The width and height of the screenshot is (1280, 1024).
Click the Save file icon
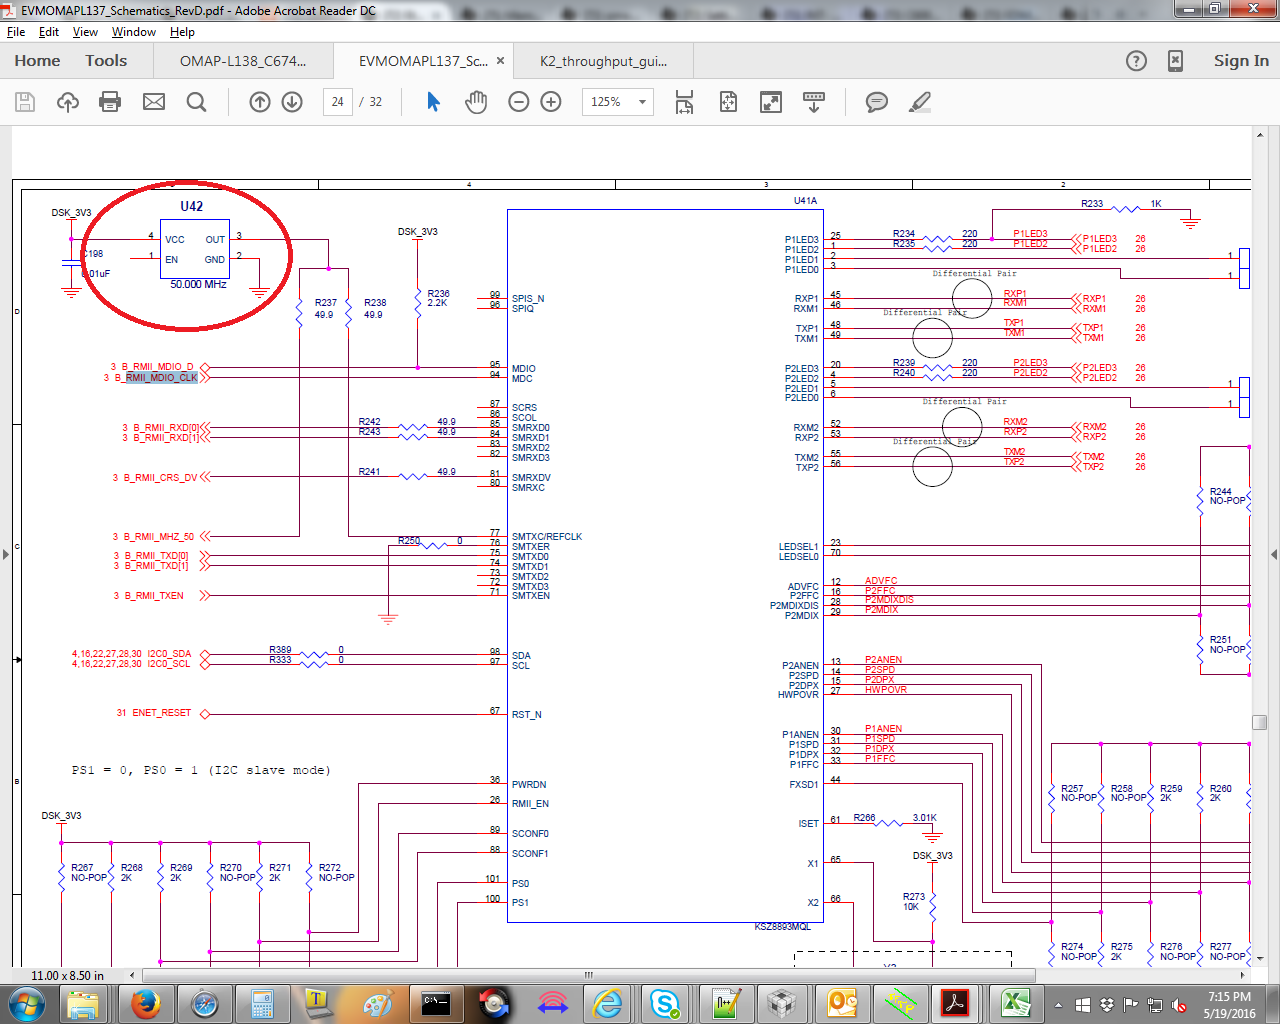(25, 102)
